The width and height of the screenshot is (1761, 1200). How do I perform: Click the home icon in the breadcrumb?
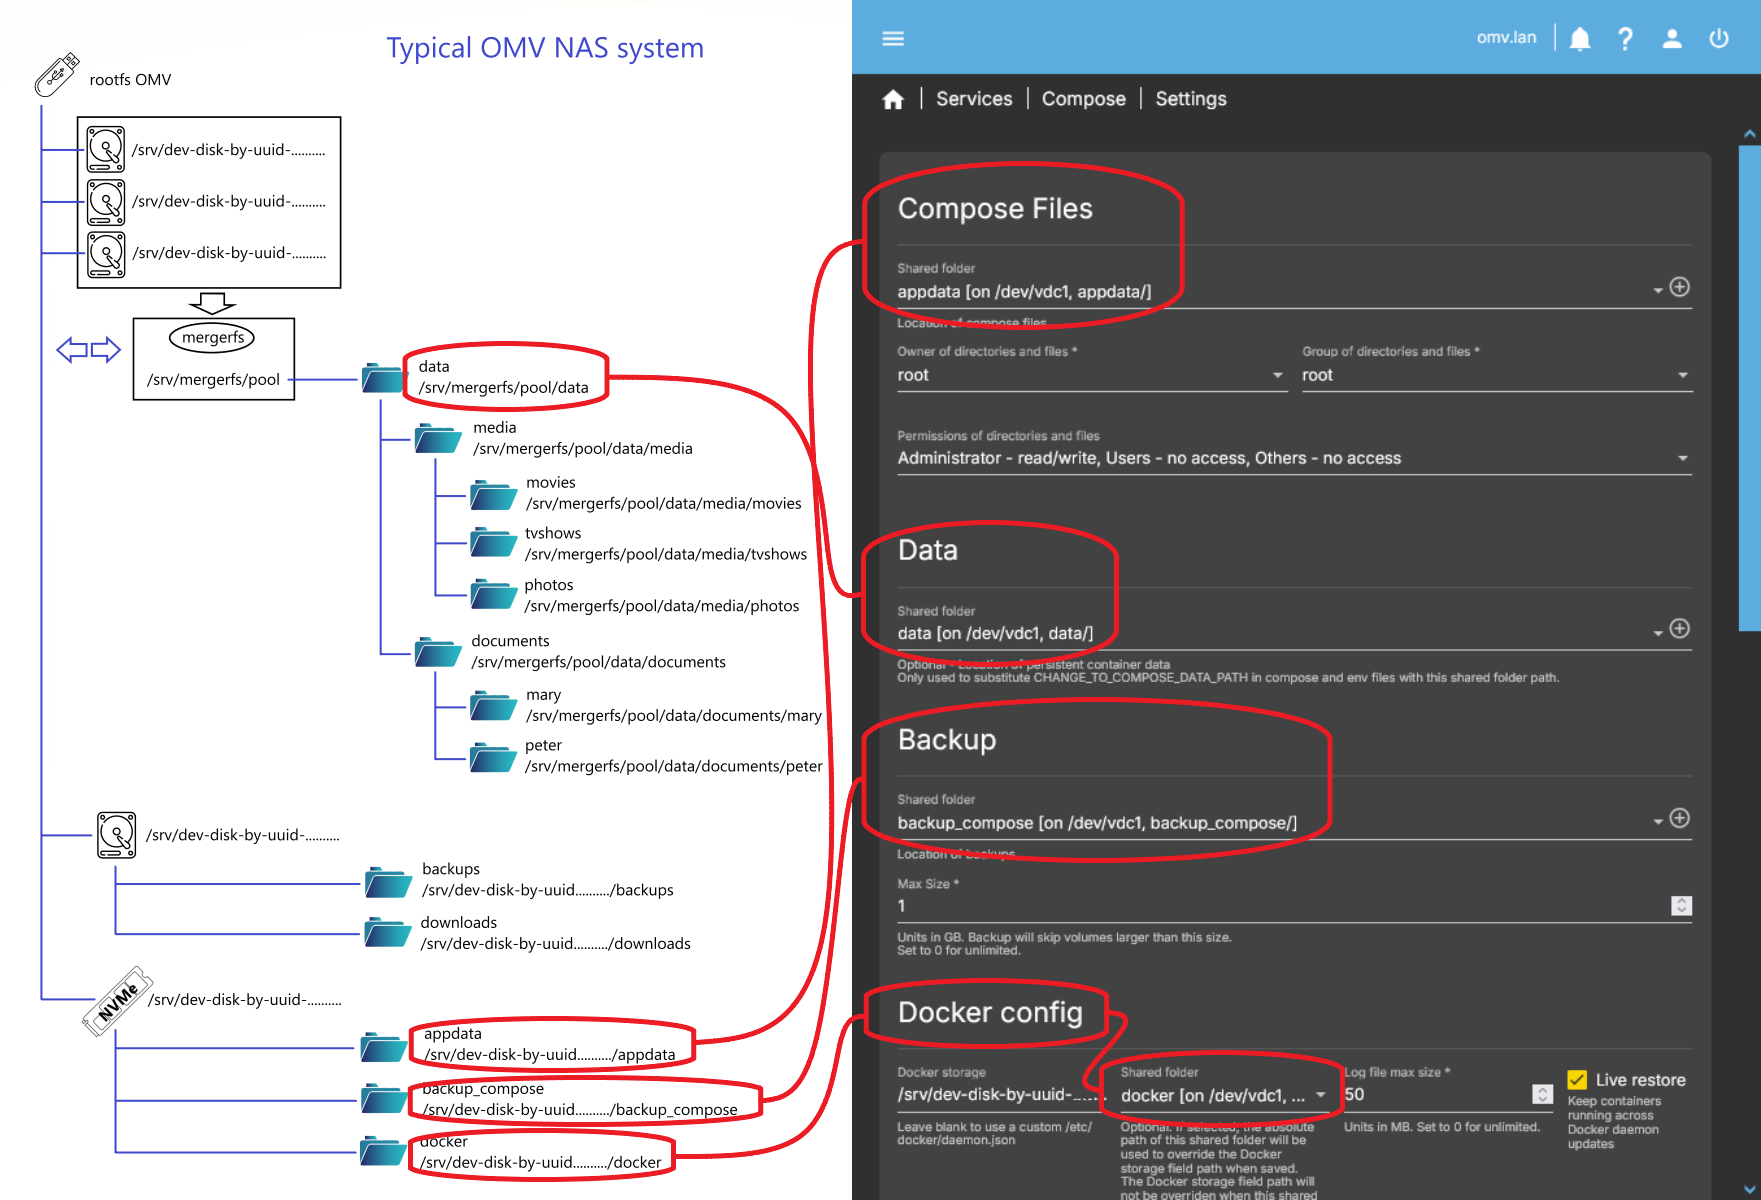point(892,98)
